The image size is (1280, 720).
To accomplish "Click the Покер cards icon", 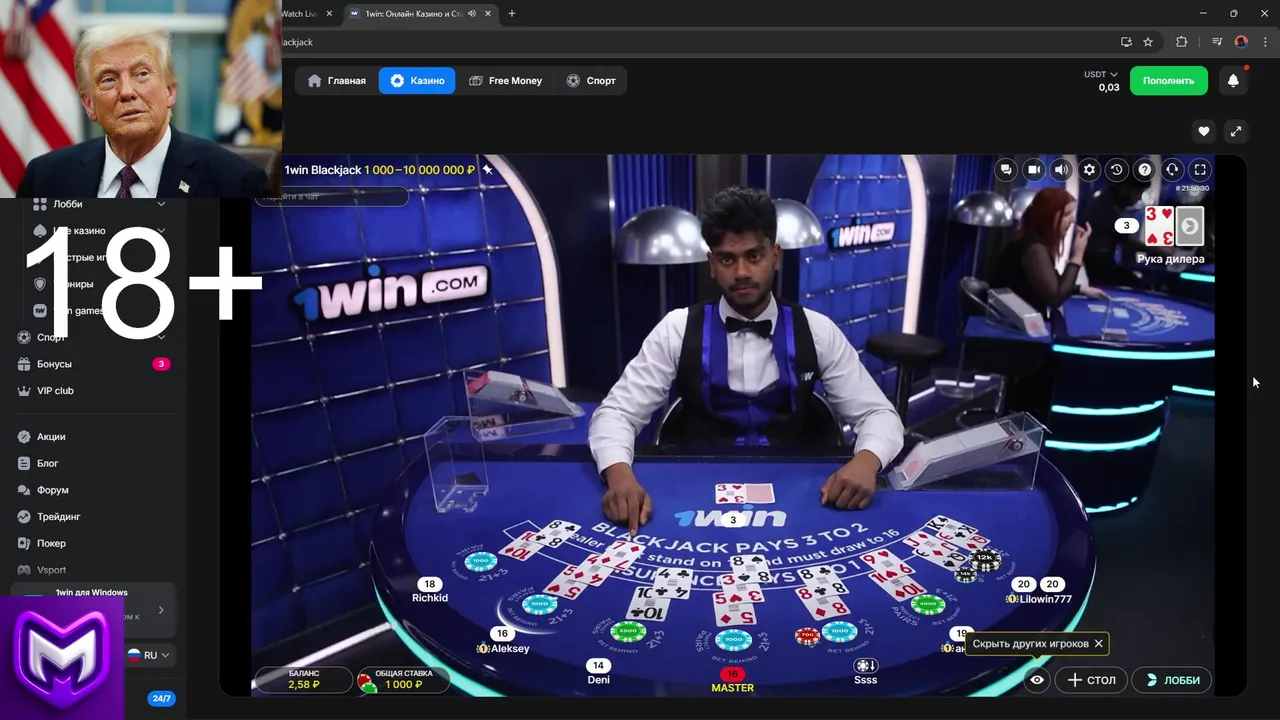I will click(x=25, y=544).
